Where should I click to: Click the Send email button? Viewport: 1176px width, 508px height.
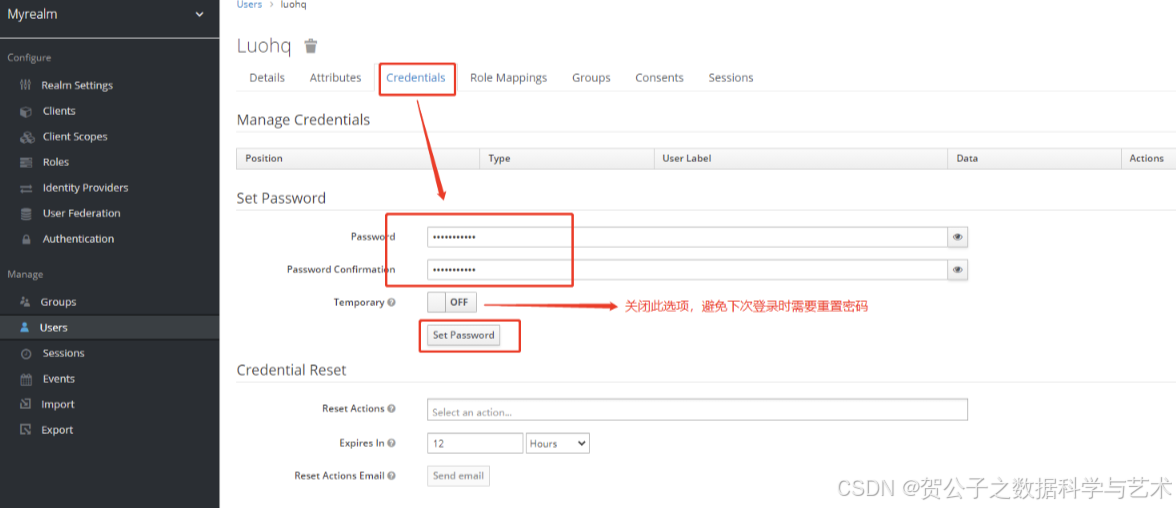(458, 476)
